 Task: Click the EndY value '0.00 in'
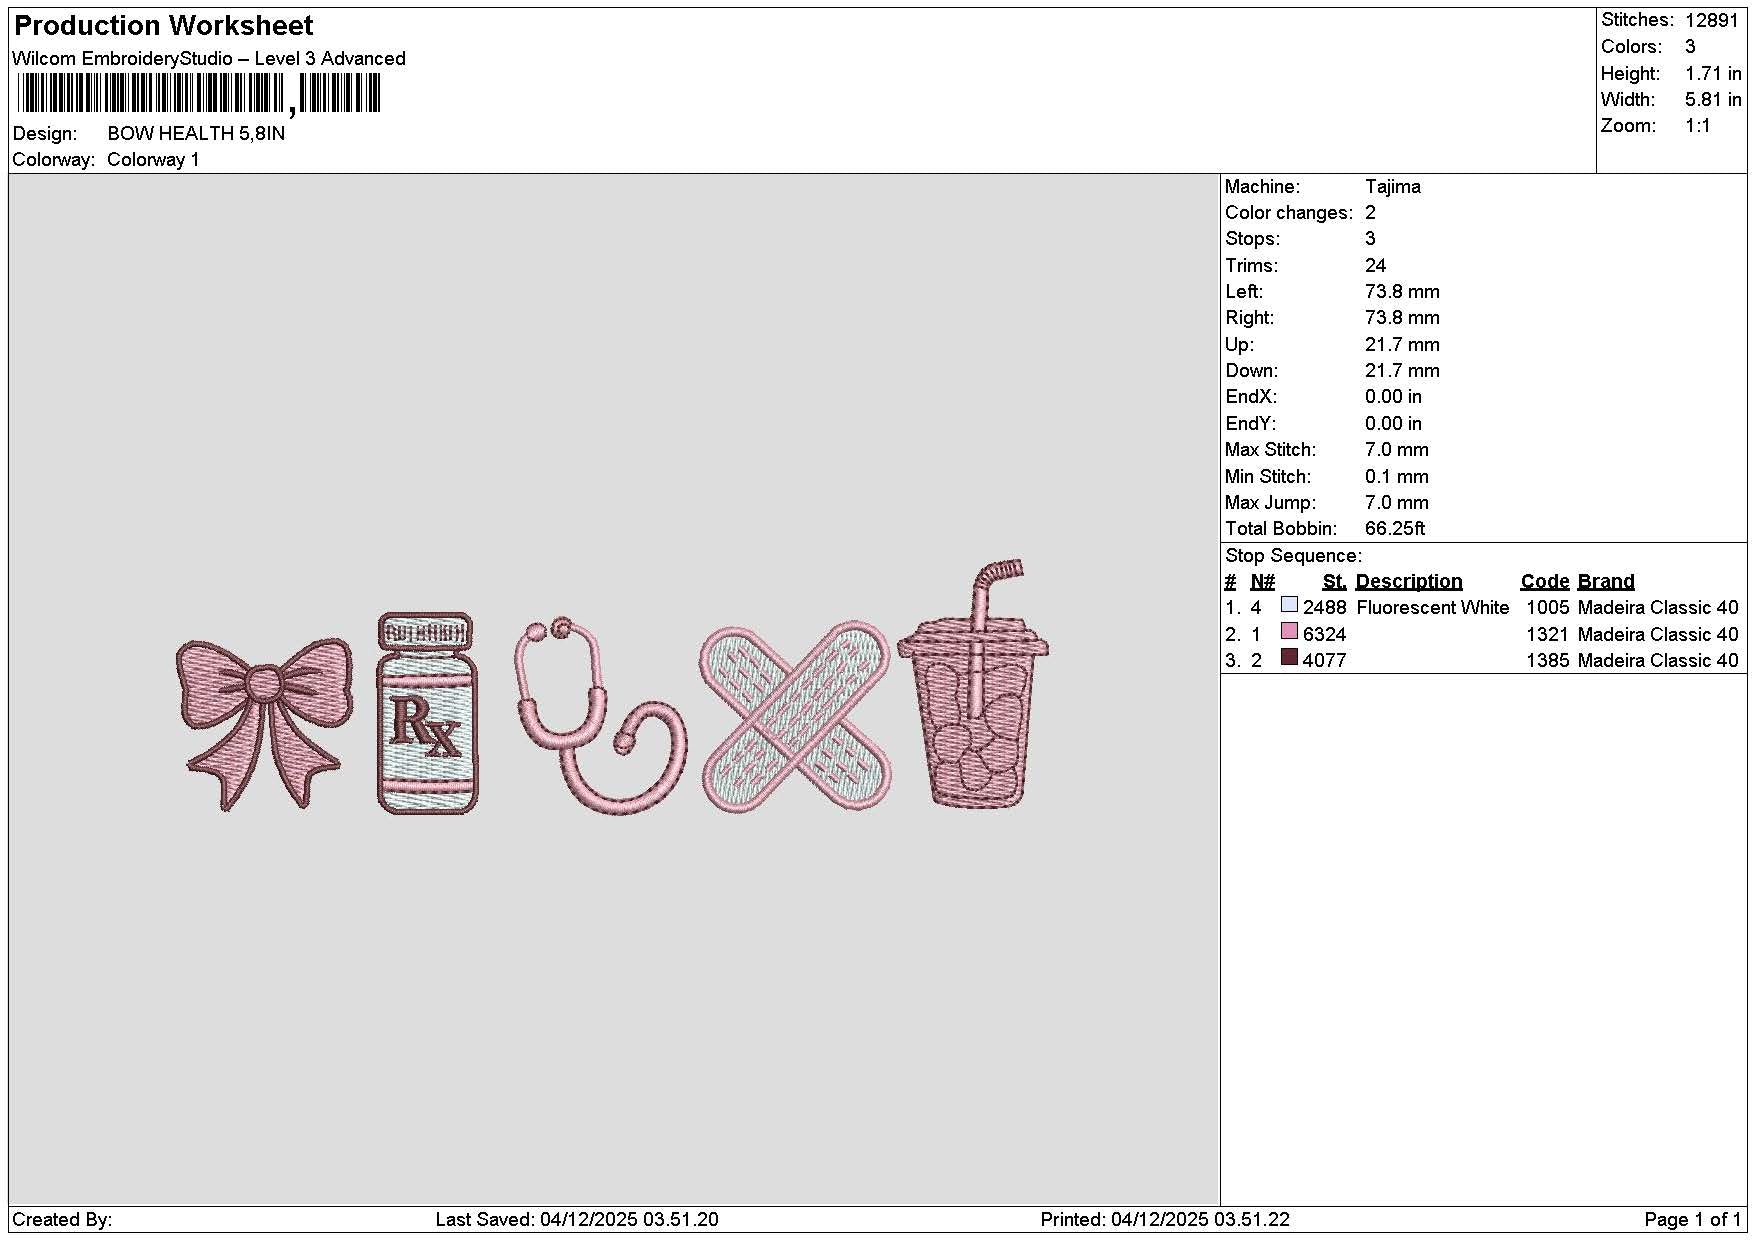point(1393,424)
